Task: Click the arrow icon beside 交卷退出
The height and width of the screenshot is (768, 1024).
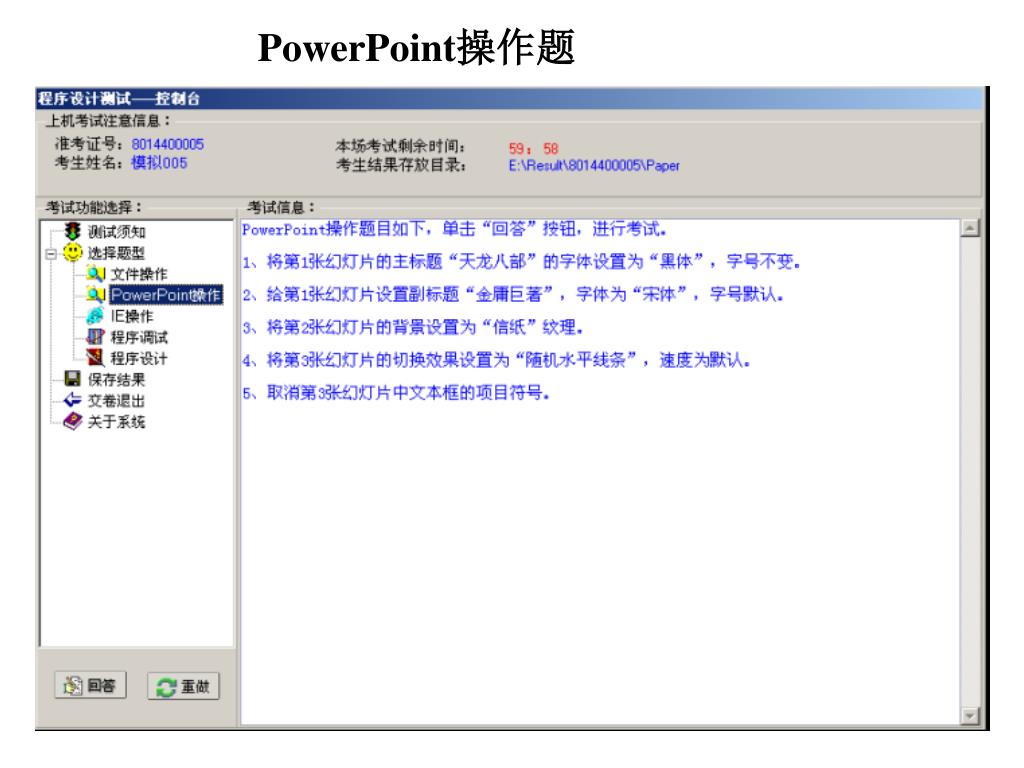Action: pos(72,400)
